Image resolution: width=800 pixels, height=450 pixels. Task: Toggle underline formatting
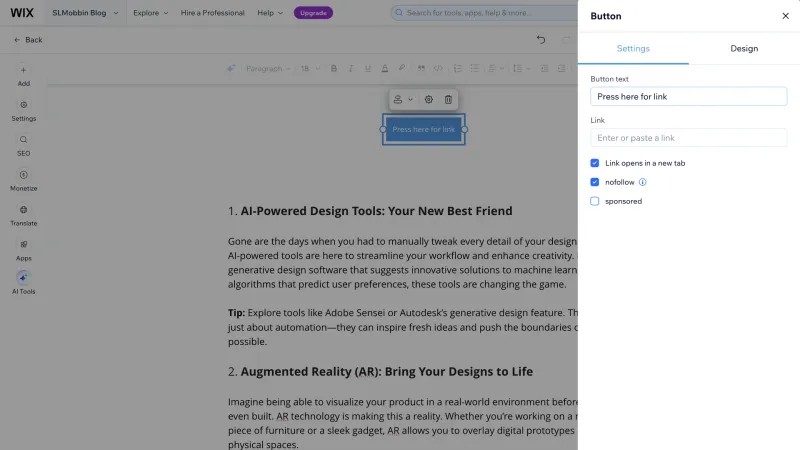[x=368, y=68]
